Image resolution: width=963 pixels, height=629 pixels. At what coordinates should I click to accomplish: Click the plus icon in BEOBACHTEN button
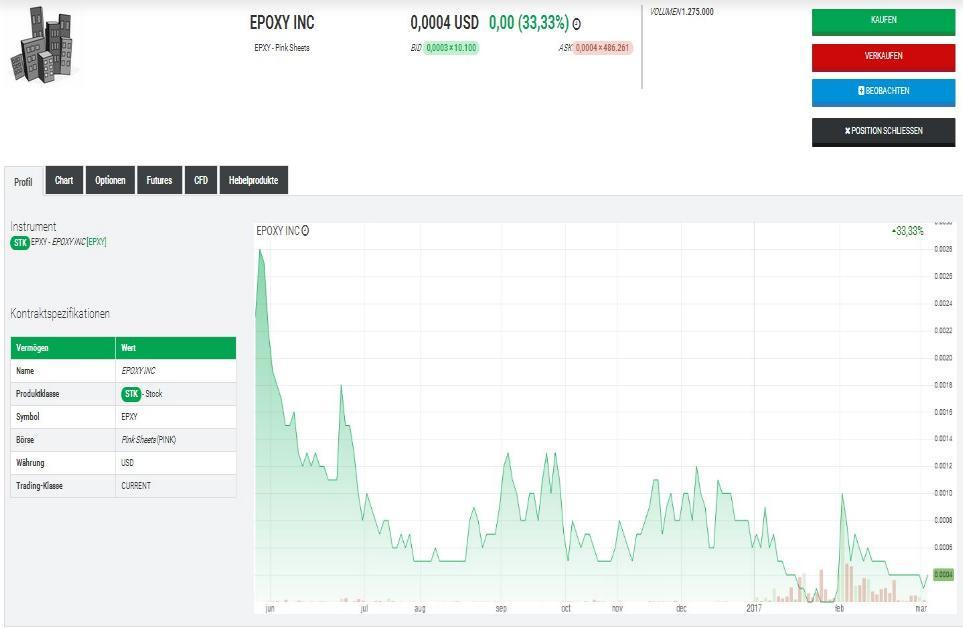point(861,90)
